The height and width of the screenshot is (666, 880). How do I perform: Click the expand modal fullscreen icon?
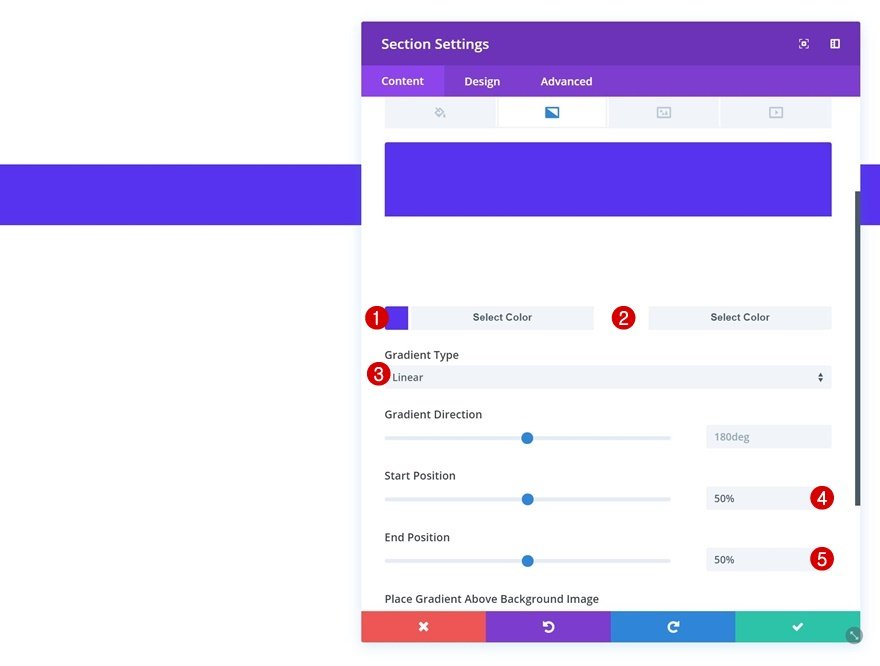804,44
